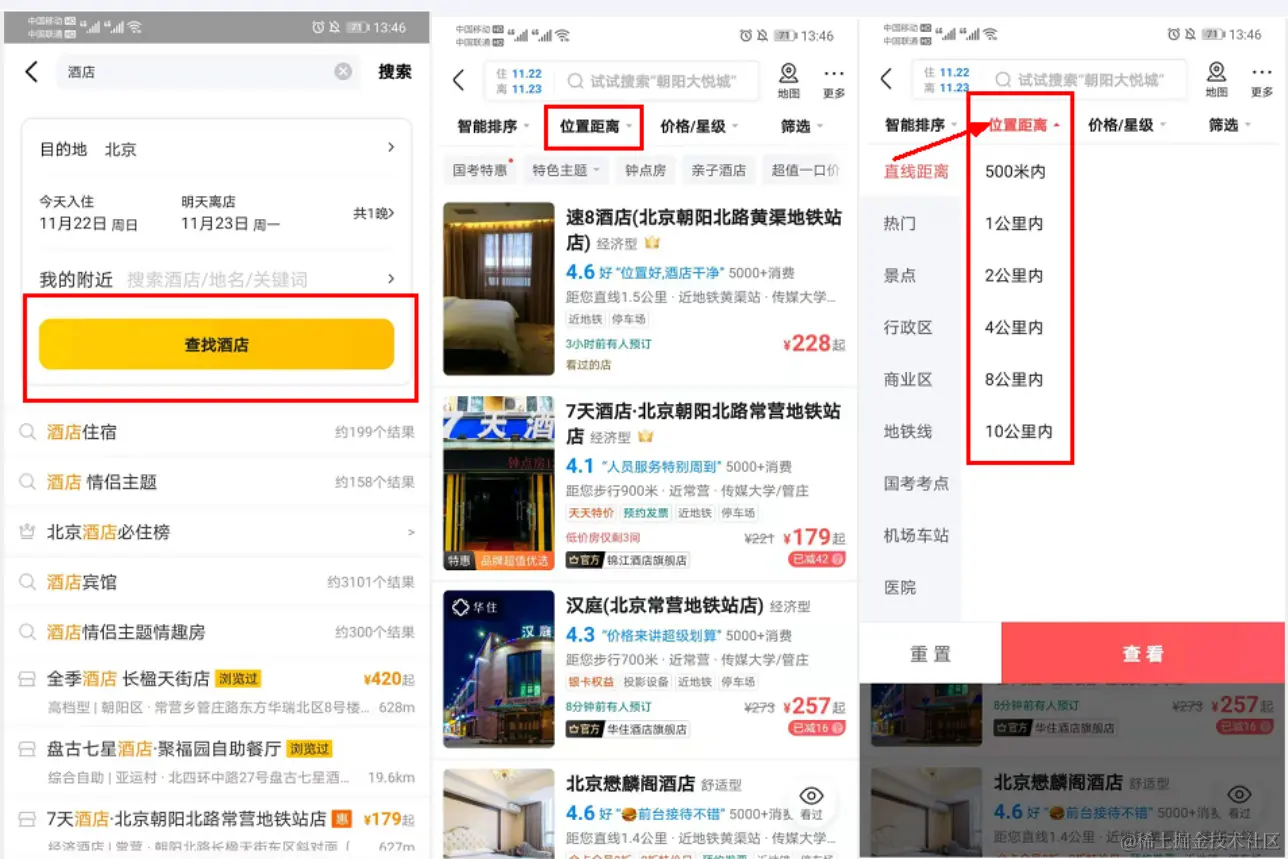
Task: Clear the 酒店 search text with the X icon
Action: 343,71
